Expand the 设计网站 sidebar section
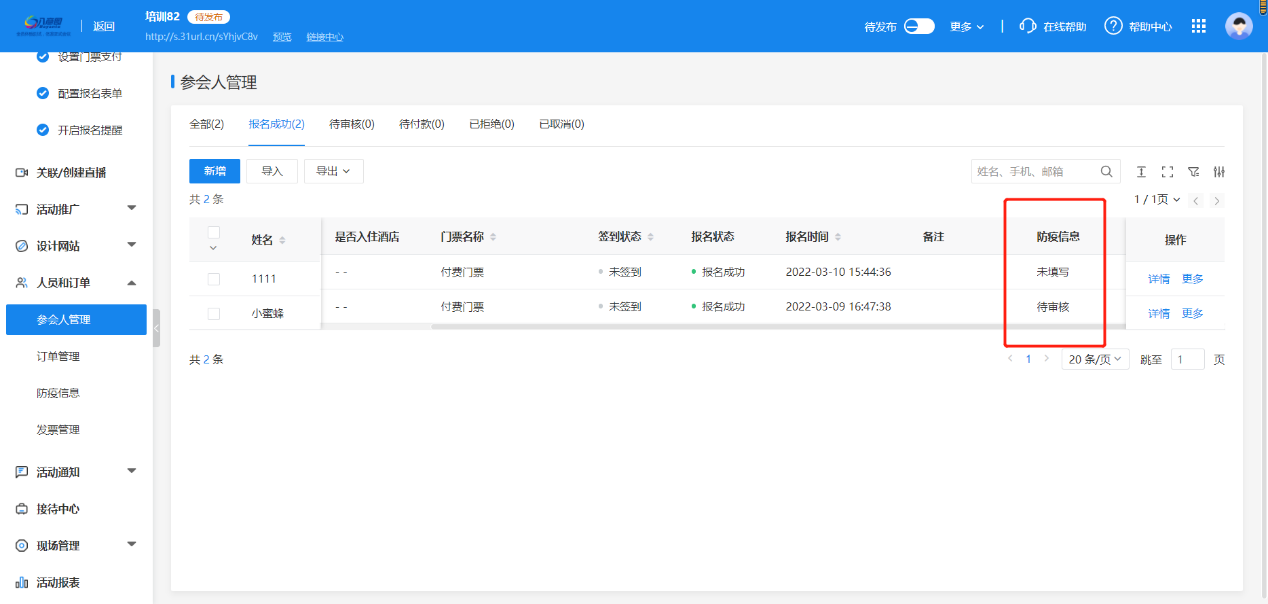 tap(132, 246)
